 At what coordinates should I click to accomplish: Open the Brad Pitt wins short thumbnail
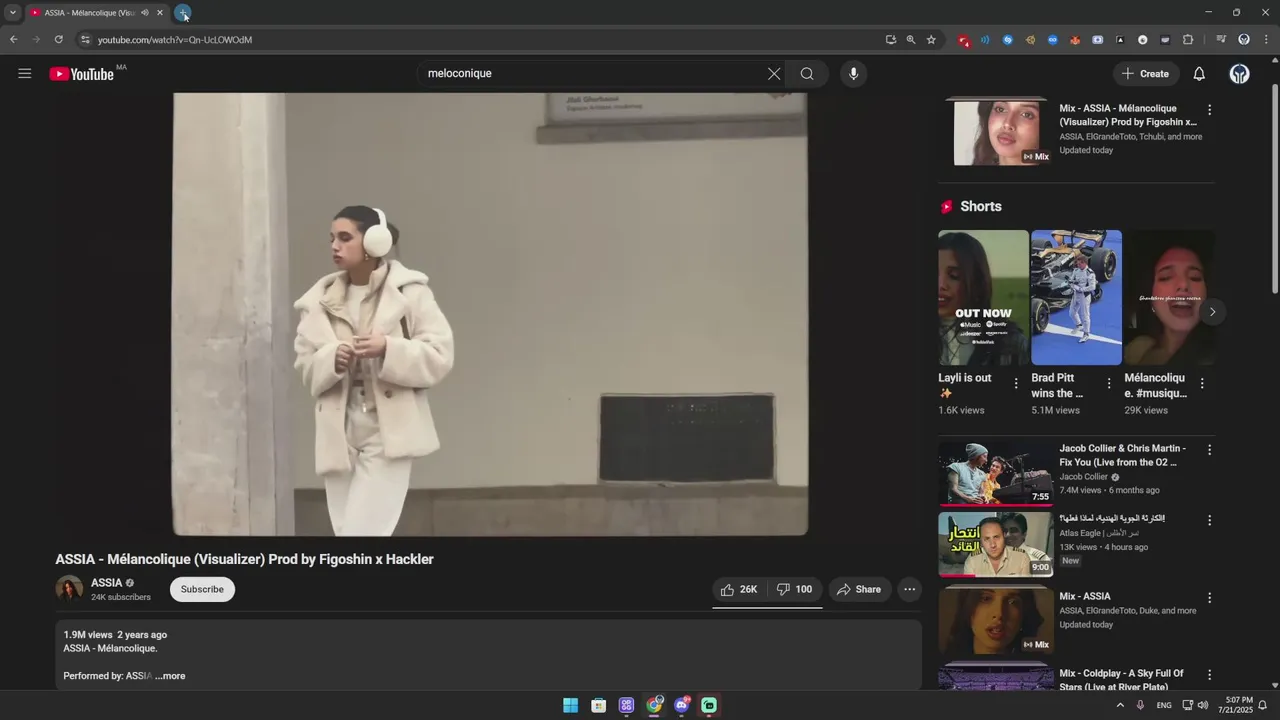pyautogui.click(x=1076, y=298)
